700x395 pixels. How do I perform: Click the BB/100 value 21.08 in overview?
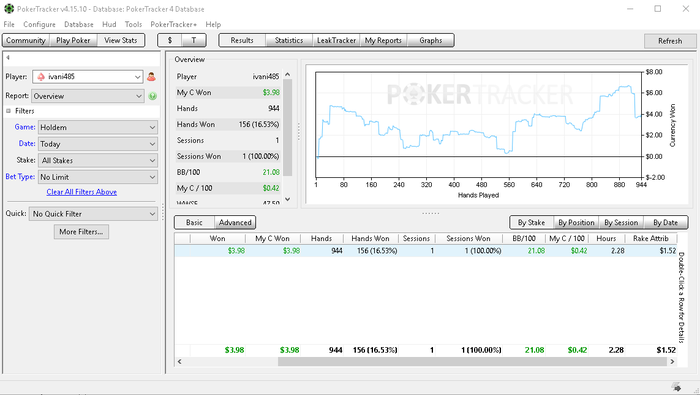coord(271,172)
